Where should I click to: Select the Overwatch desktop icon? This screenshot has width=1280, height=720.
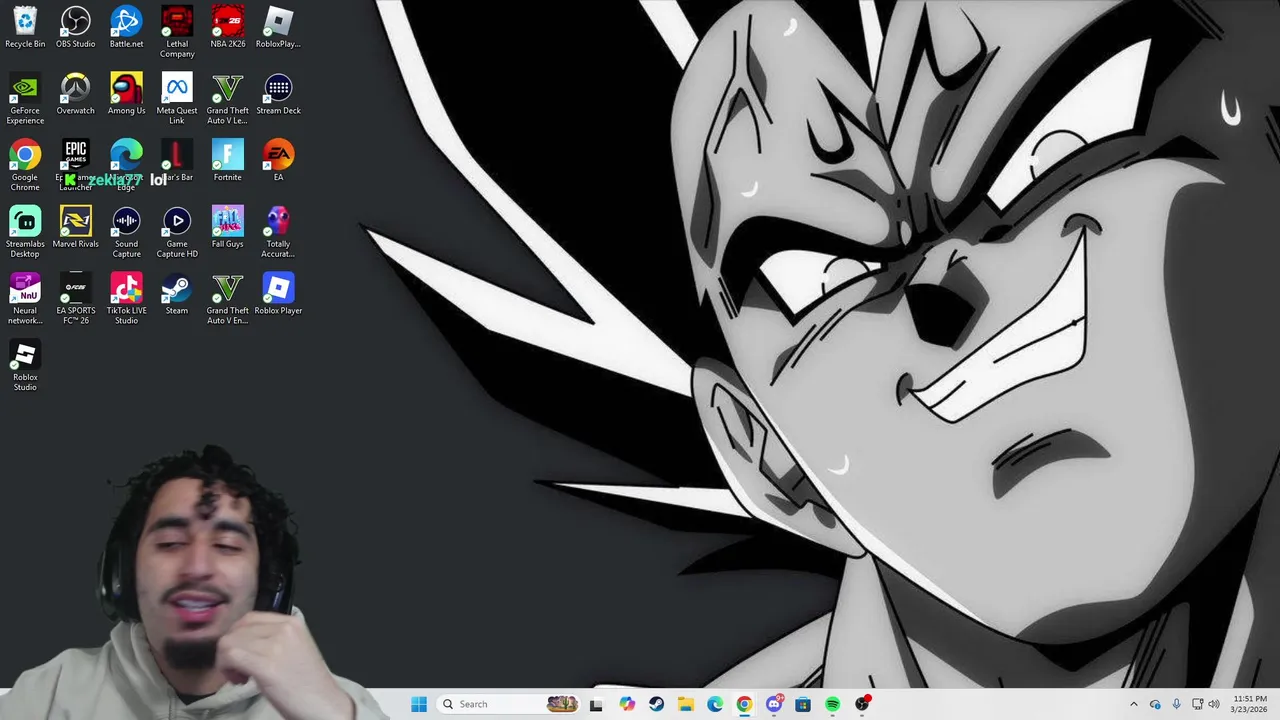pos(76,94)
